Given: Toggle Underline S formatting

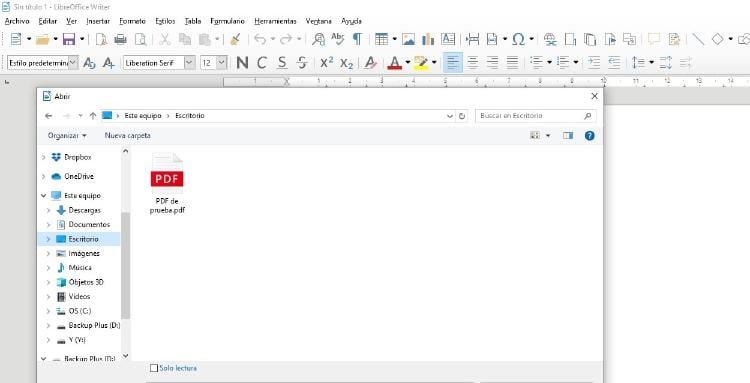Looking at the screenshot, I should [282, 63].
